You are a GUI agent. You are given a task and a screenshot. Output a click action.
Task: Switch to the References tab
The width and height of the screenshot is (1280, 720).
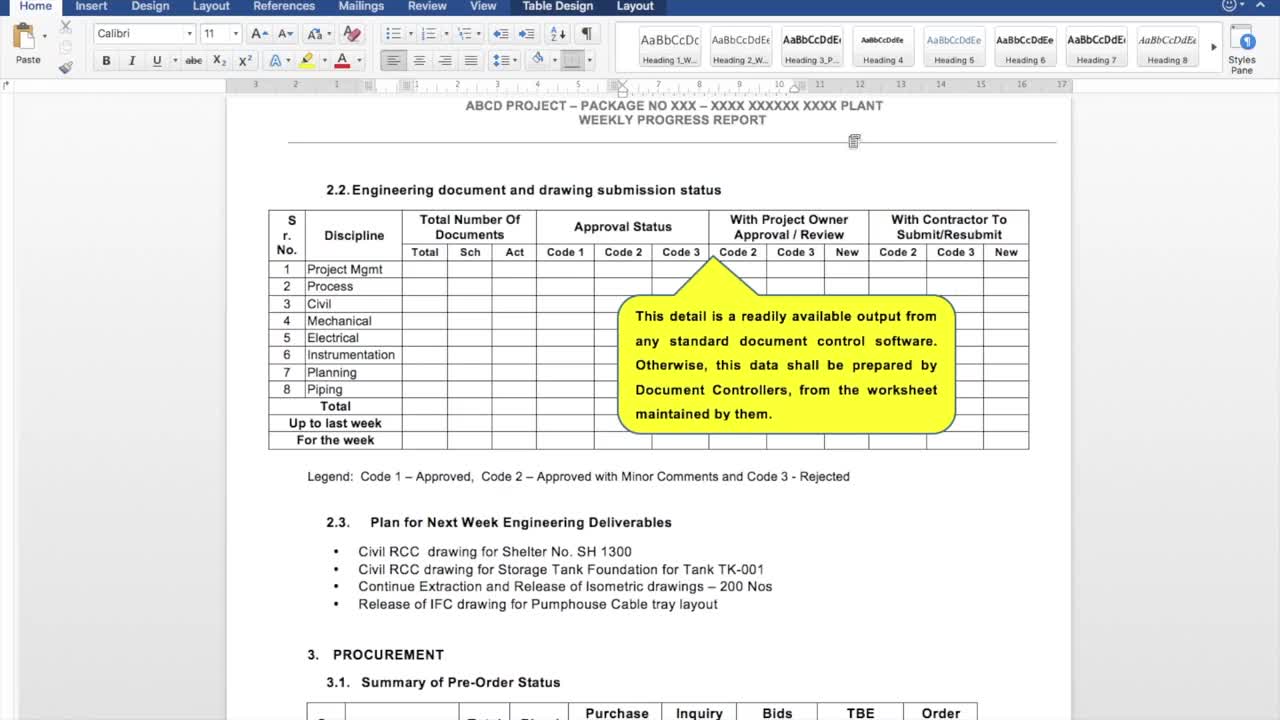click(x=284, y=6)
